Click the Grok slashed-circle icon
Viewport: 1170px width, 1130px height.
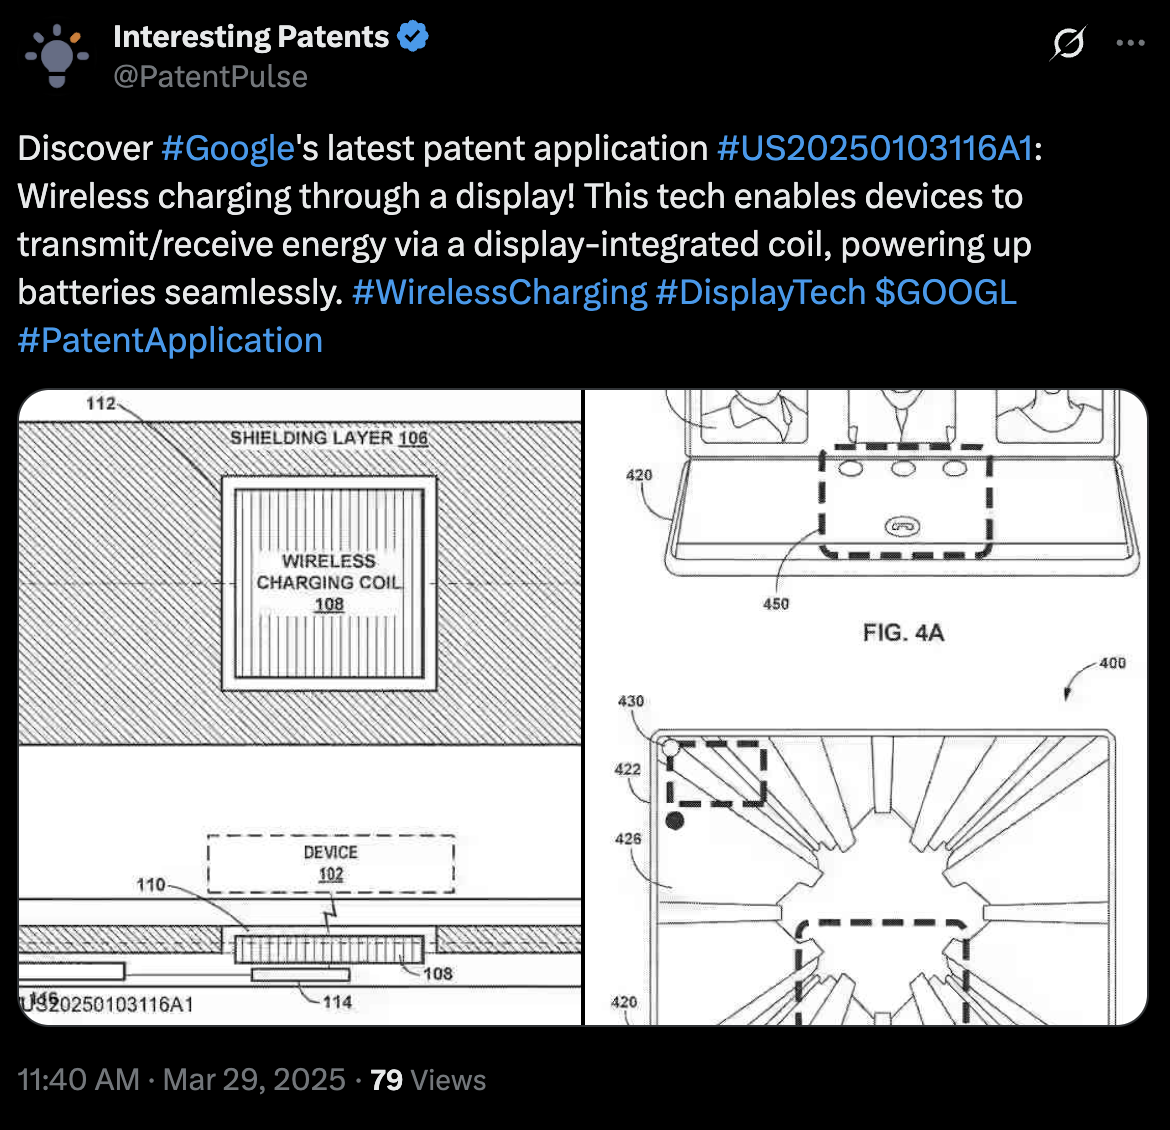pyautogui.click(x=1068, y=43)
